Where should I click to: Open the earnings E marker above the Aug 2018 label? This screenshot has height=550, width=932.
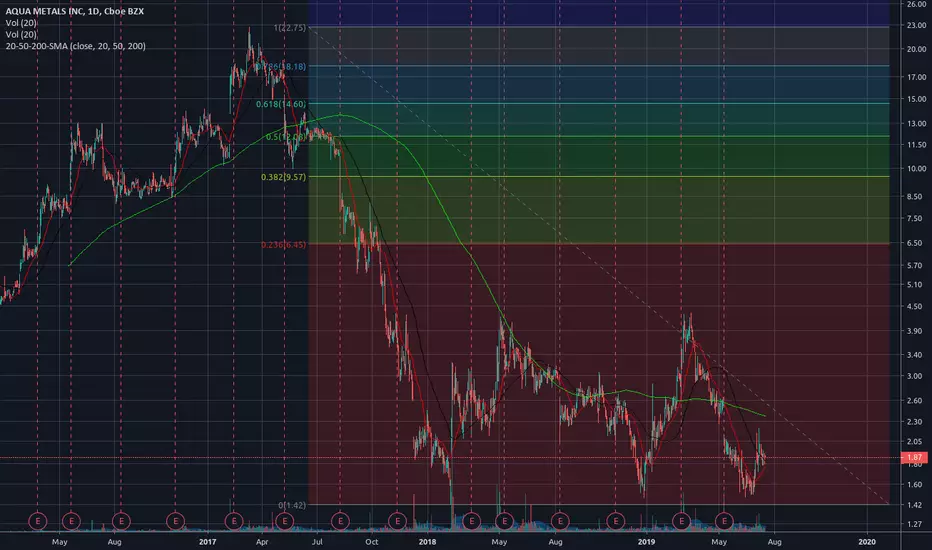[x=559, y=521]
